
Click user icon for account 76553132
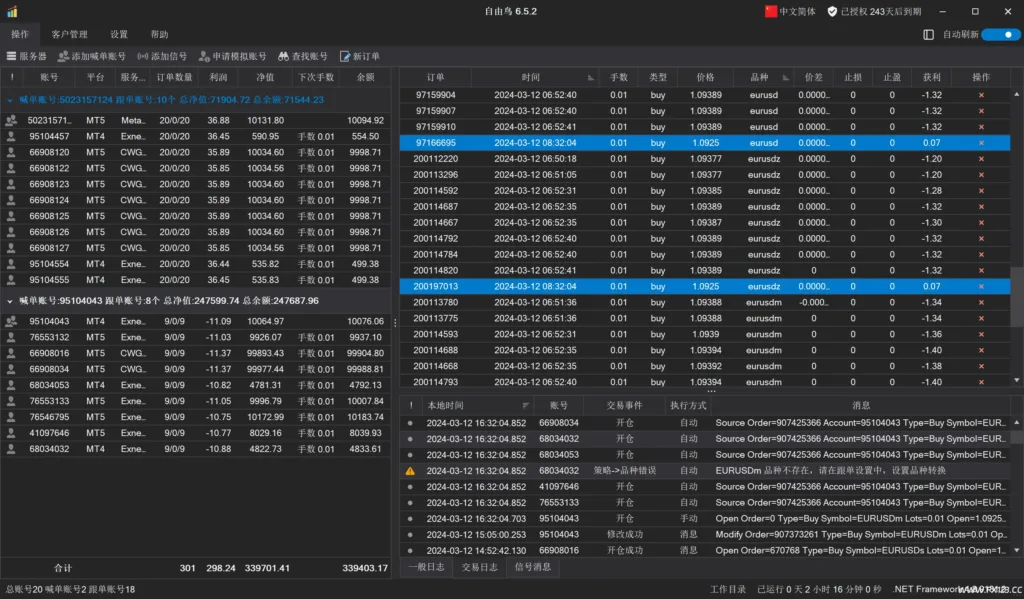point(11,337)
